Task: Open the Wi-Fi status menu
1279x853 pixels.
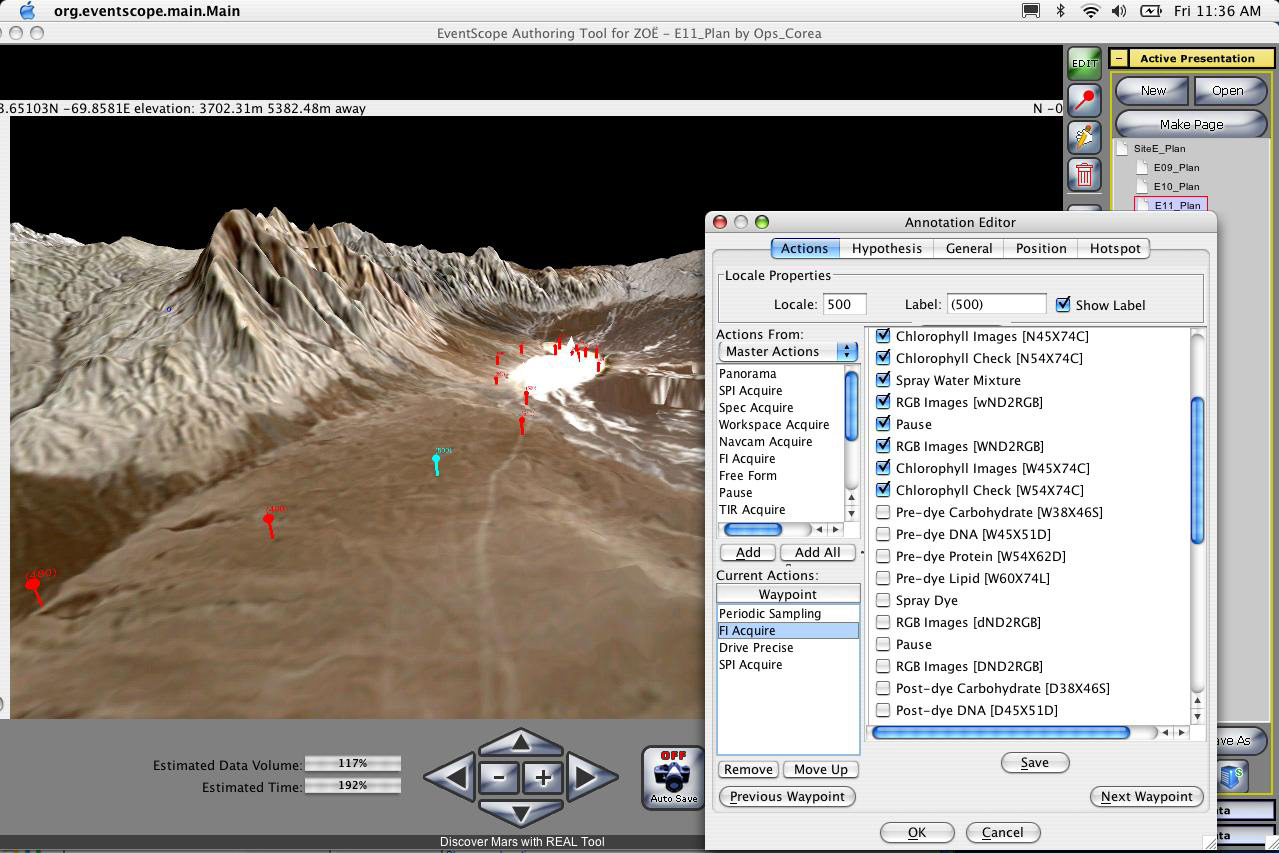Action: 1090,11
